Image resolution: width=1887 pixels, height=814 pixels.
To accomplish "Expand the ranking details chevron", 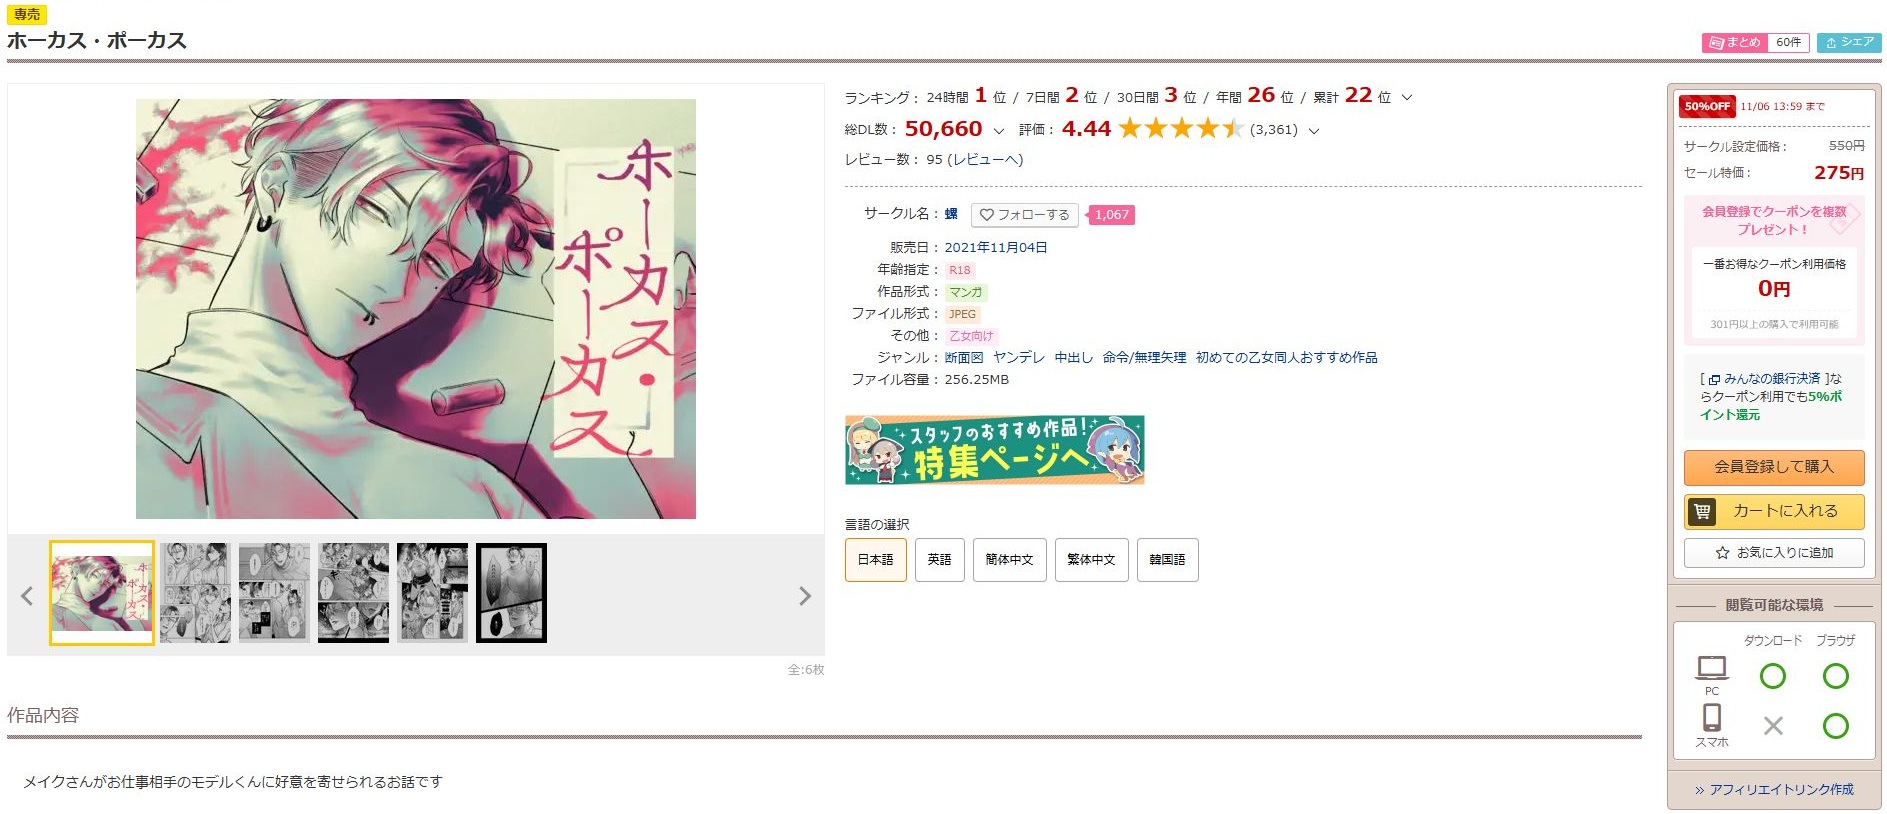I will tap(1407, 98).
